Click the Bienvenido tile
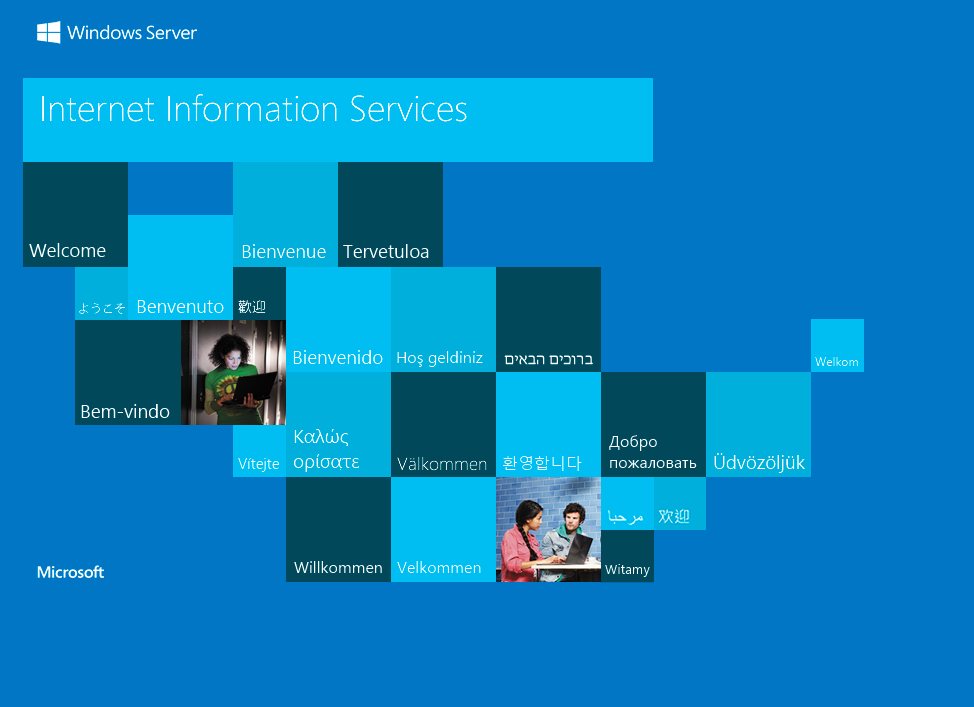 pyautogui.click(x=338, y=320)
